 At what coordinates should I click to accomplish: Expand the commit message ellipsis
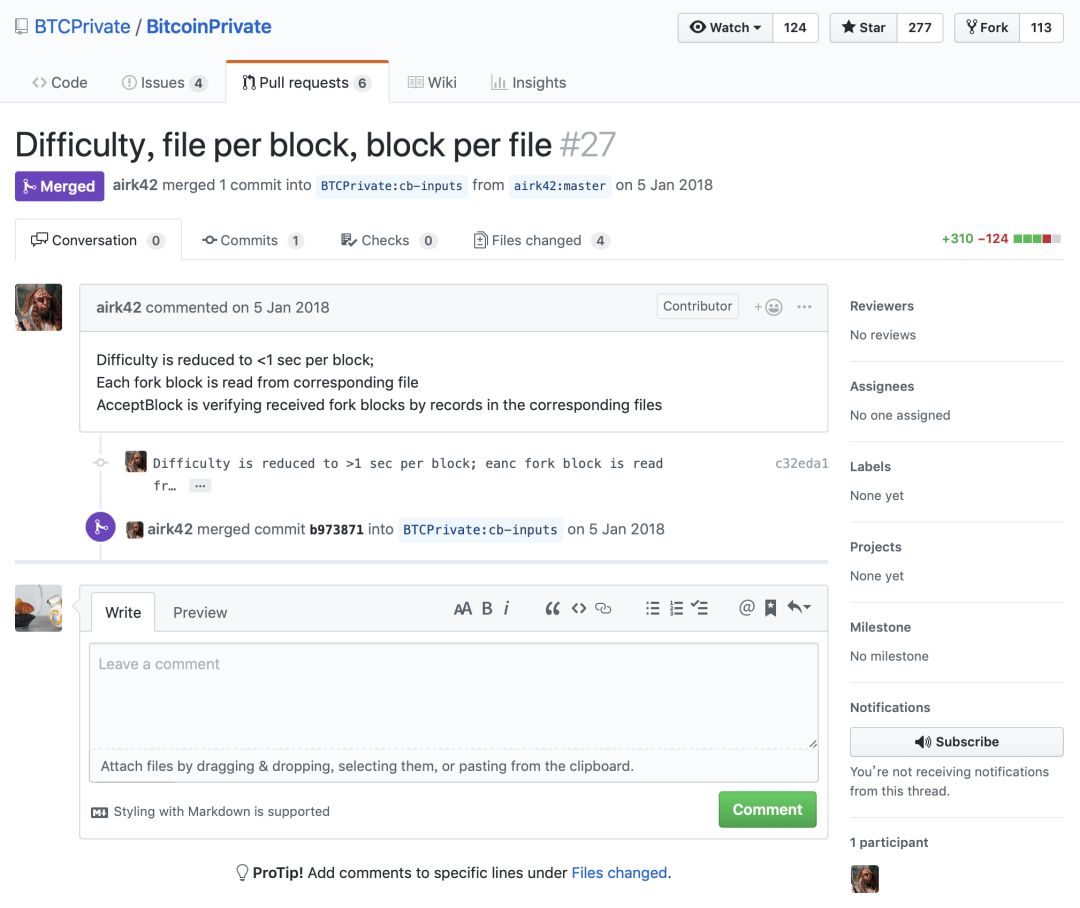(200, 486)
